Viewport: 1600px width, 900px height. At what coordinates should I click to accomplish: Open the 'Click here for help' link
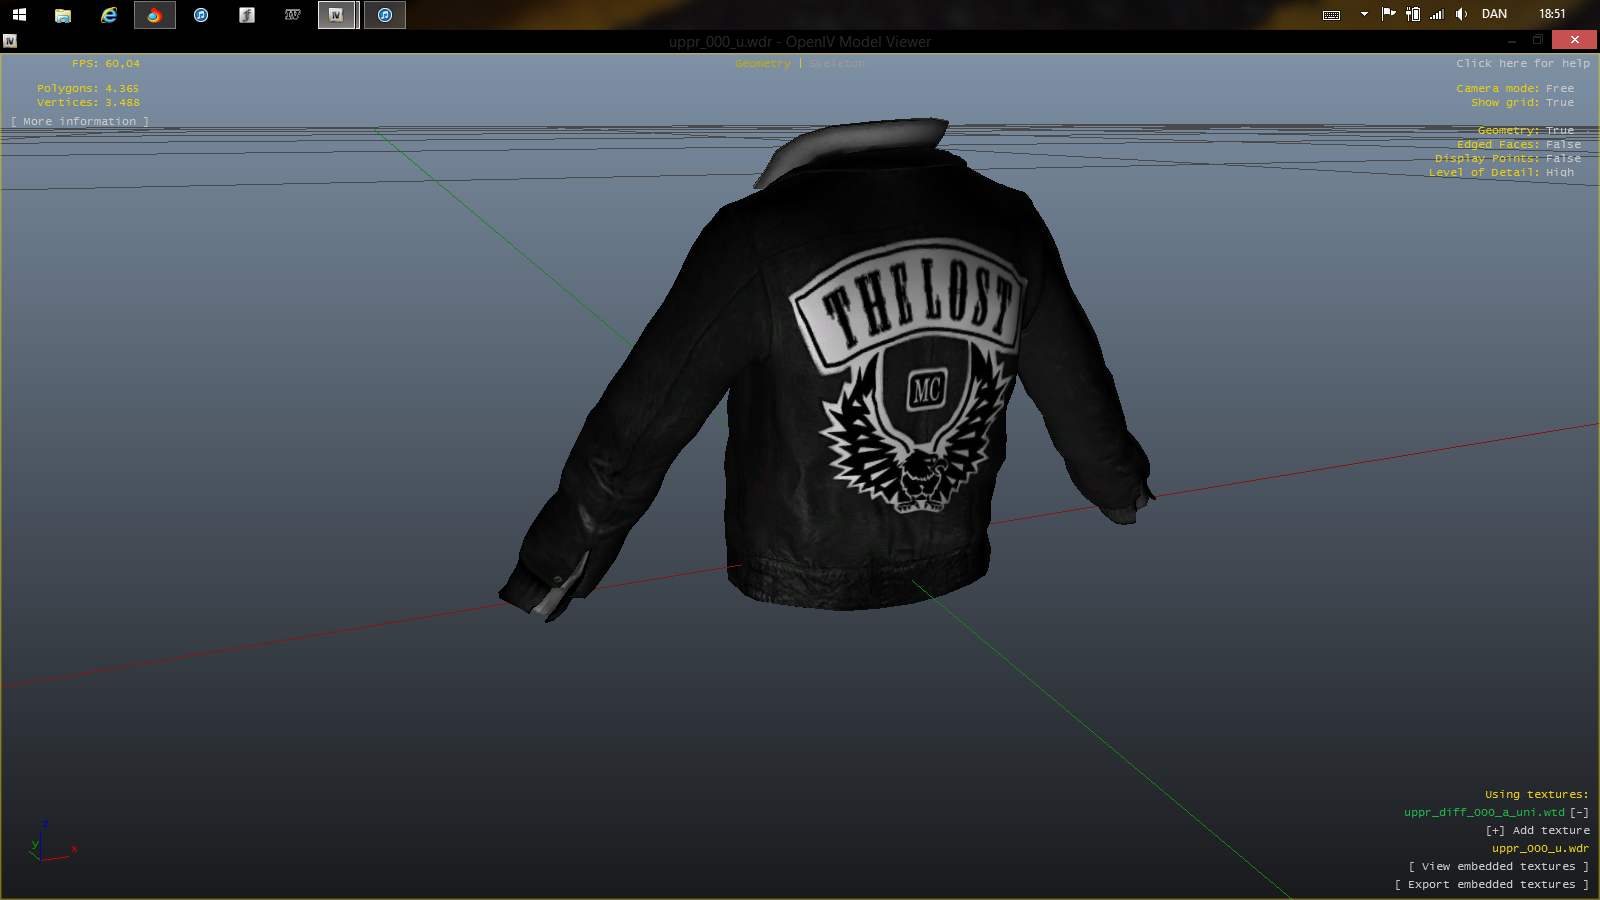click(x=1523, y=64)
